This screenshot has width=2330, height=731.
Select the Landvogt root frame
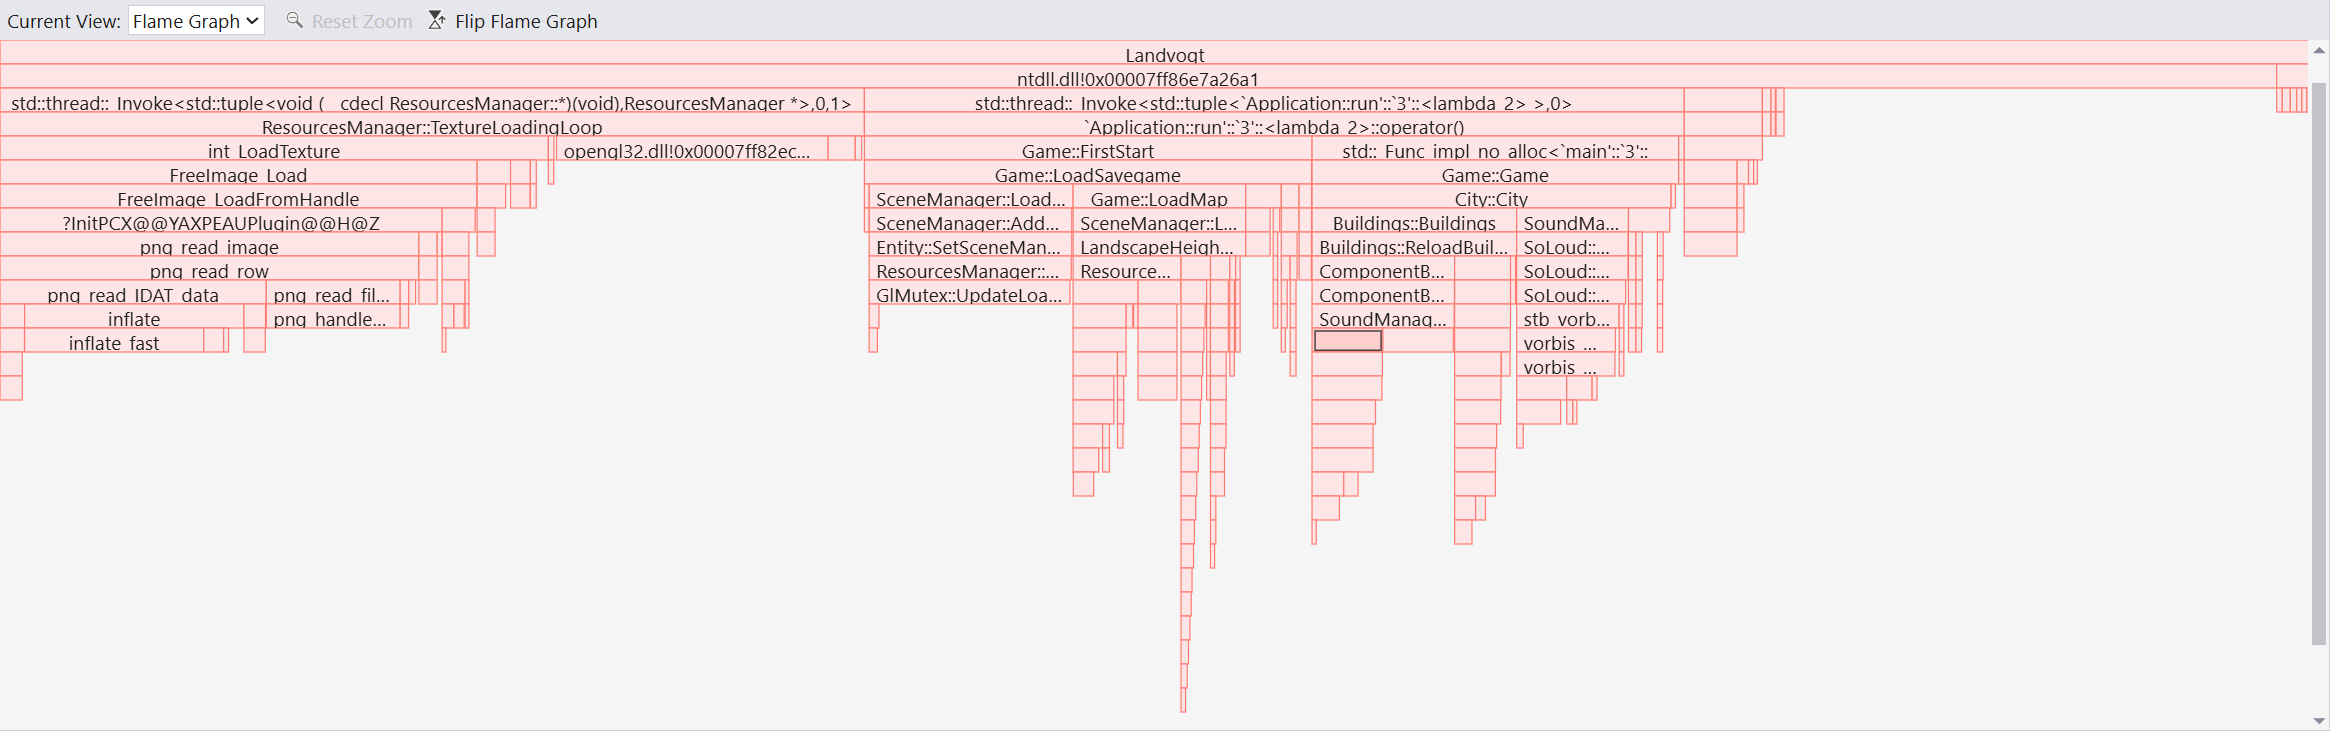point(1164,55)
